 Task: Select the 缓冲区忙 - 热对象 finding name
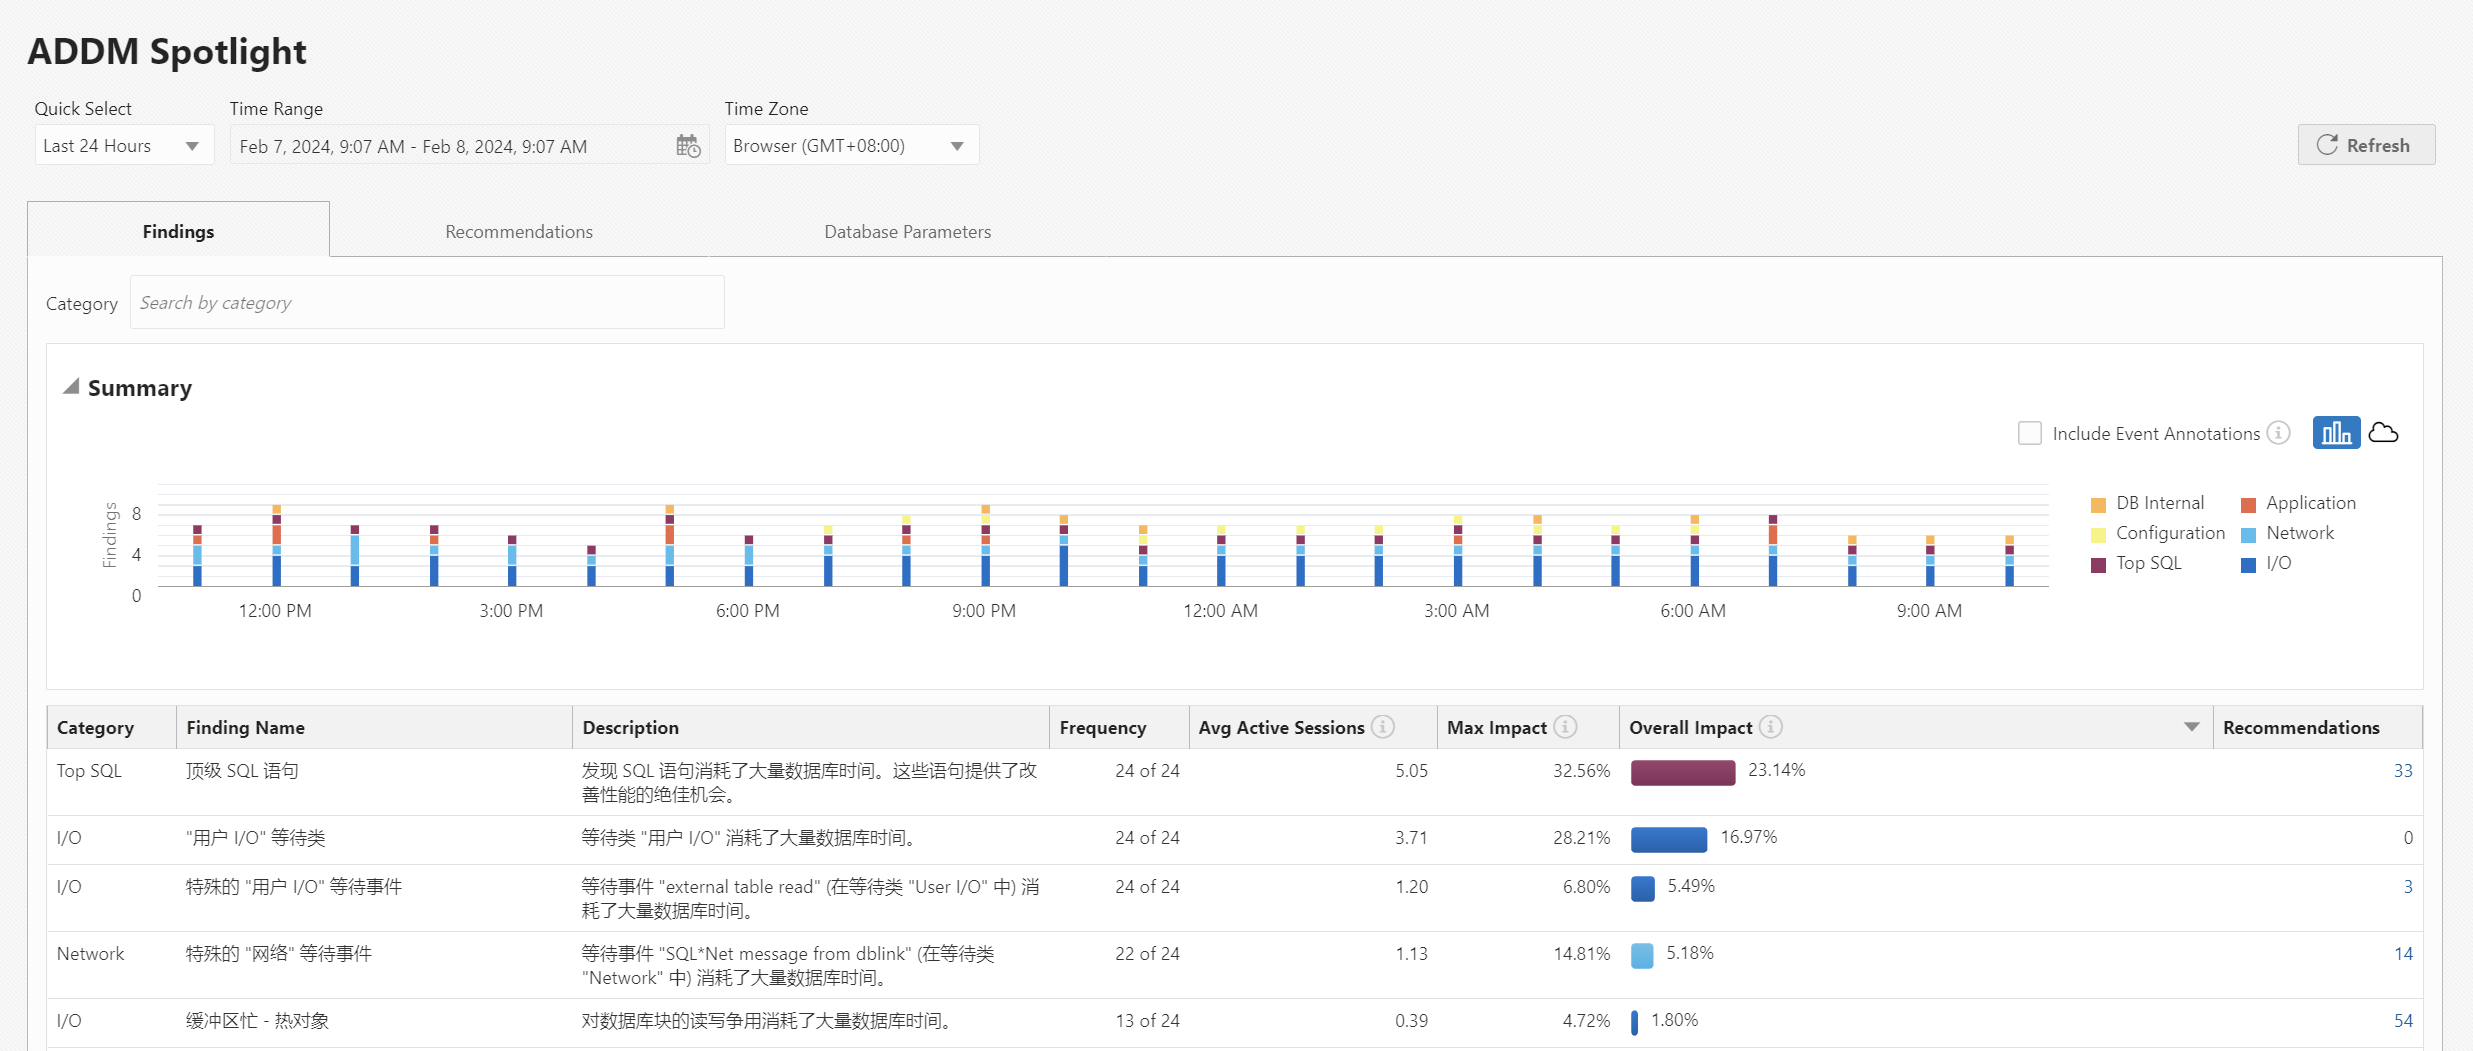258,1021
